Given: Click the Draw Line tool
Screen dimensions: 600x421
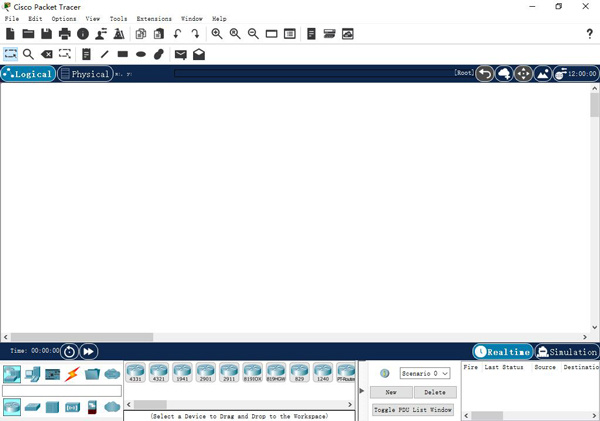Looking at the screenshot, I should [105, 54].
